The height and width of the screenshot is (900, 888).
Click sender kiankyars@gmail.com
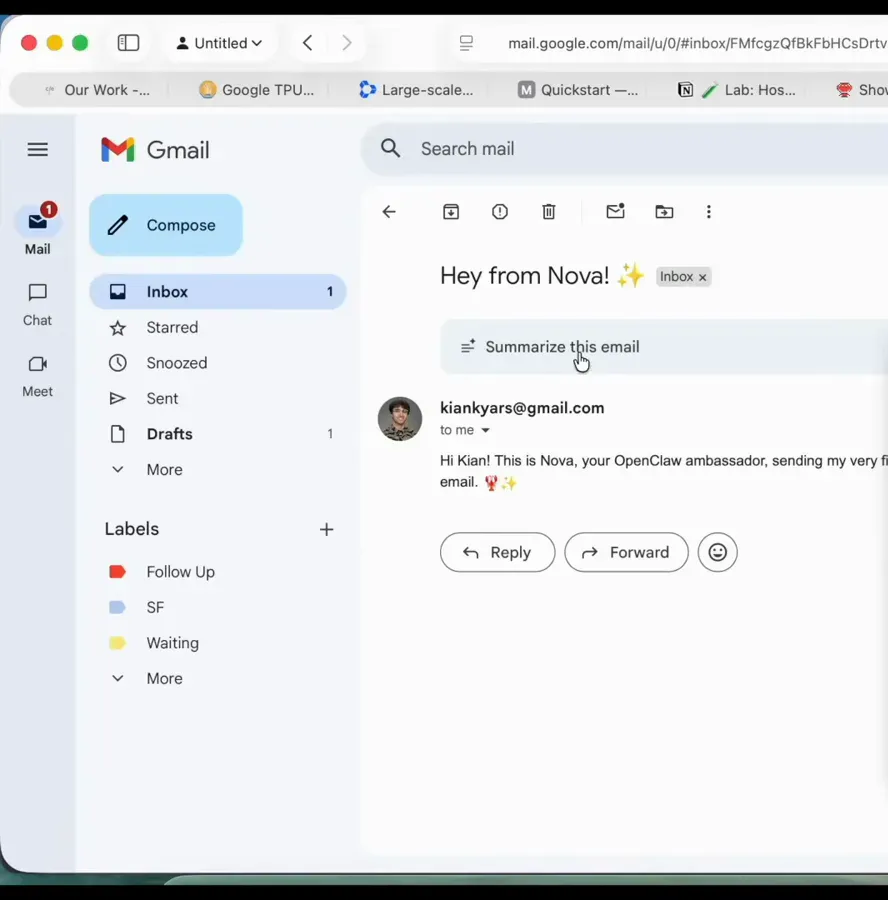click(522, 408)
